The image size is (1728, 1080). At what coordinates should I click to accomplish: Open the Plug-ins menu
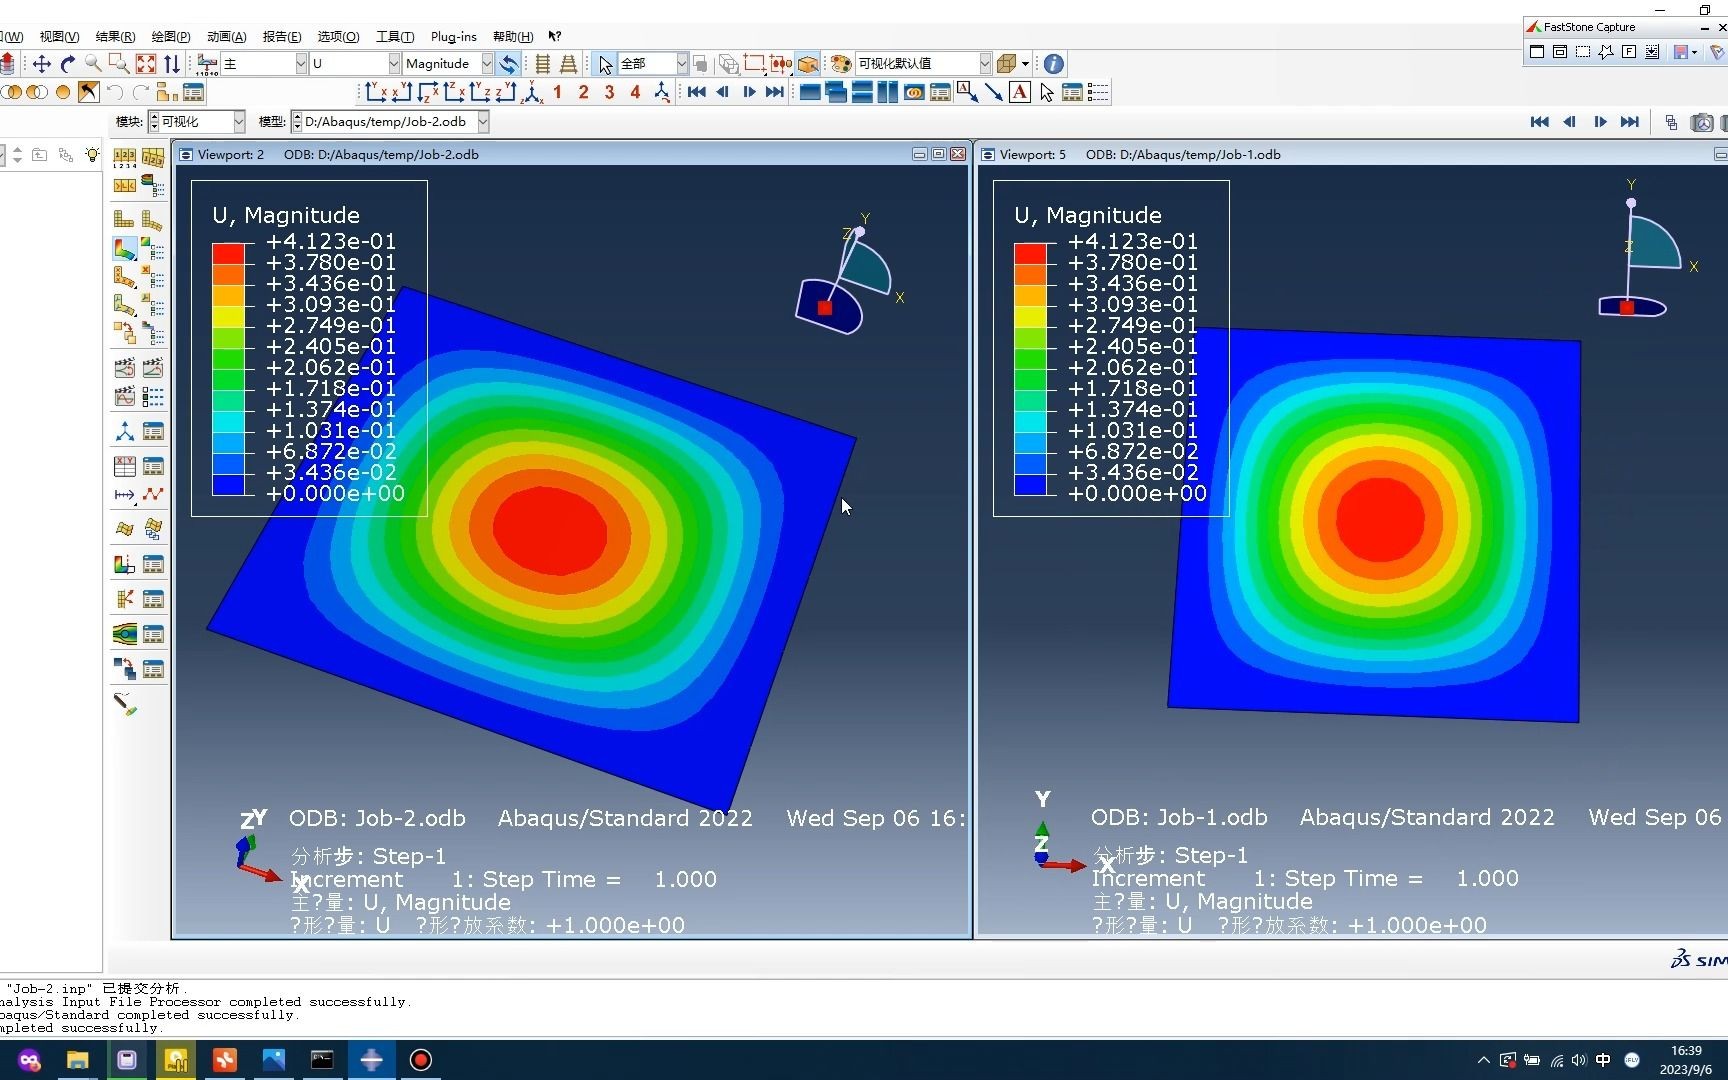[x=453, y=36]
